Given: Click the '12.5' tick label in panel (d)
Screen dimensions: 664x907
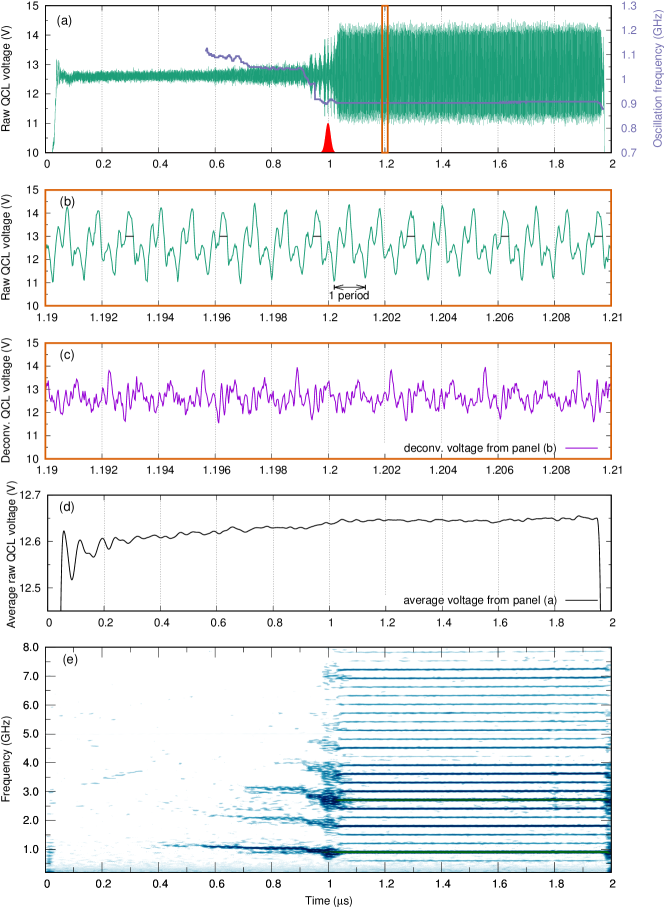Looking at the screenshot, I should pyautogui.click(x=31, y=588).
